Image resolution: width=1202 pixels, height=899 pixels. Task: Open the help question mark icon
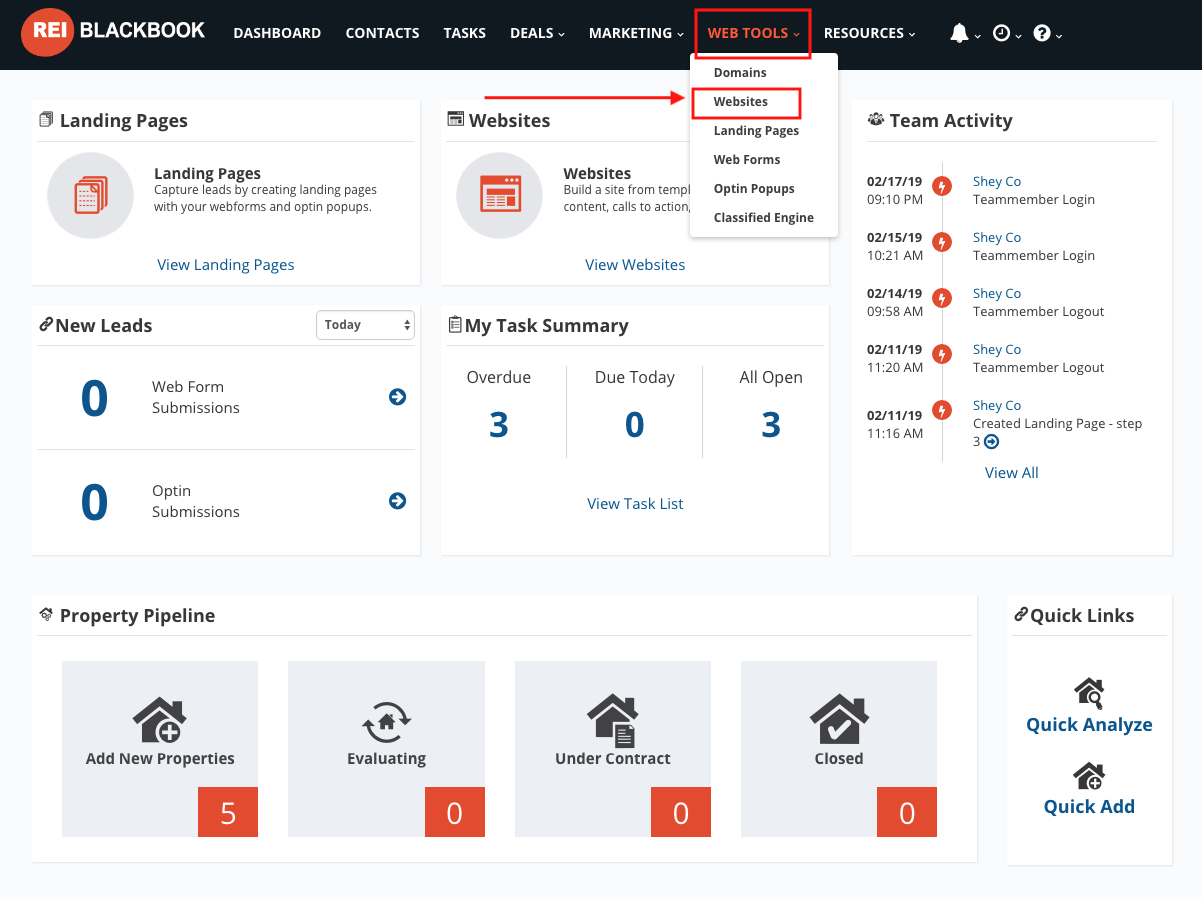tap(1042, 33)
